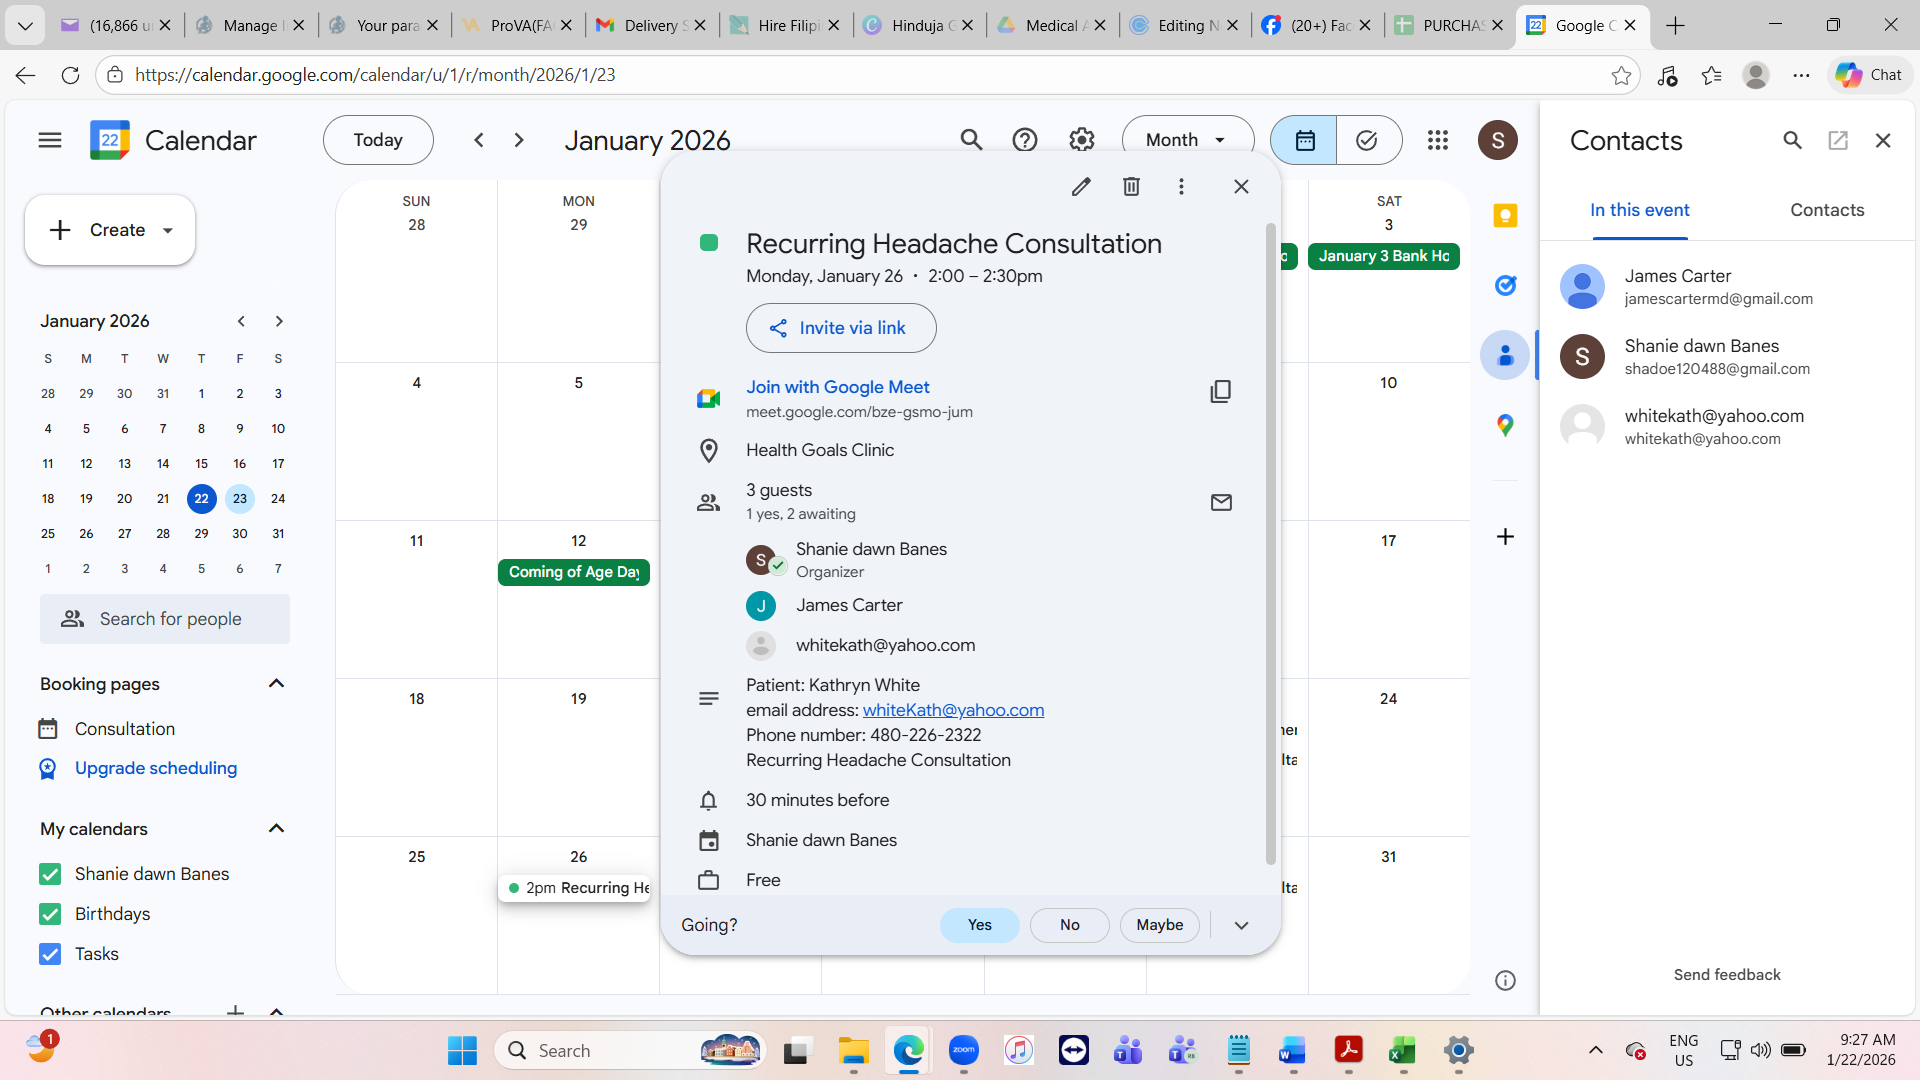Switch to Contacts tab in panel
The image size is (1920, 1080).
1826,210
